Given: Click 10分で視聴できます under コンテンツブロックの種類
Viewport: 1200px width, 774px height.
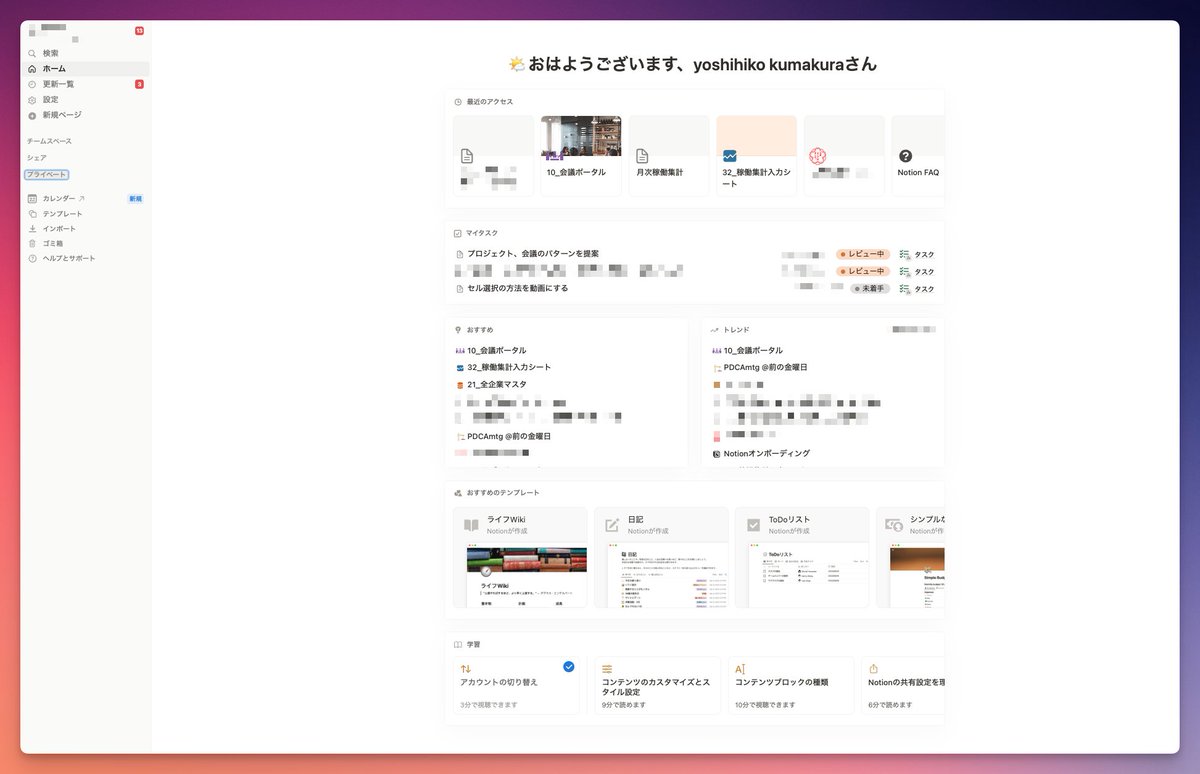Looking at the screenshot, I should pos(765,705).
